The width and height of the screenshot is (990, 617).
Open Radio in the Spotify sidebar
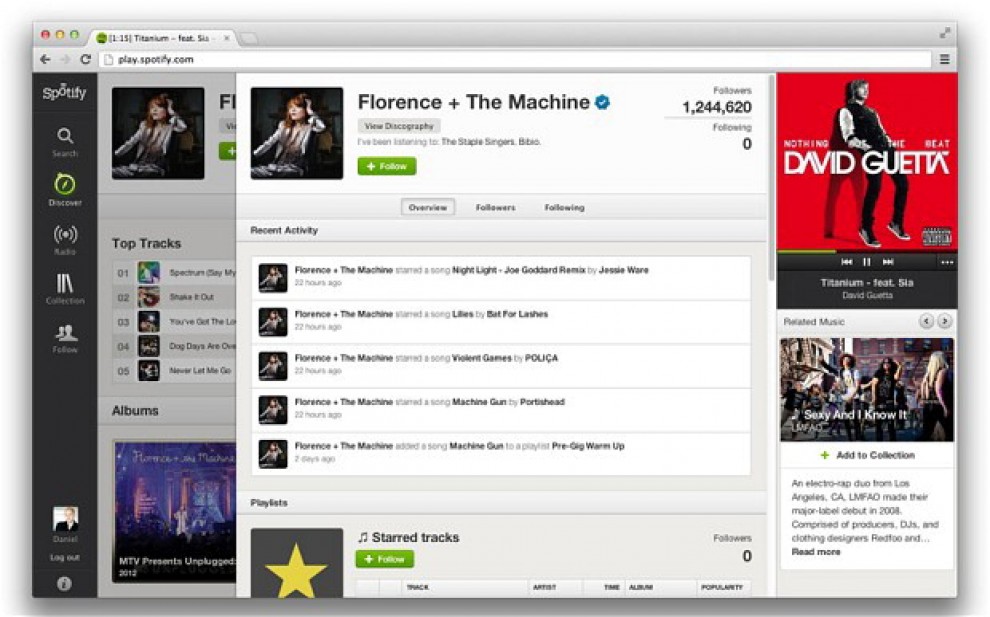(65, 240)
